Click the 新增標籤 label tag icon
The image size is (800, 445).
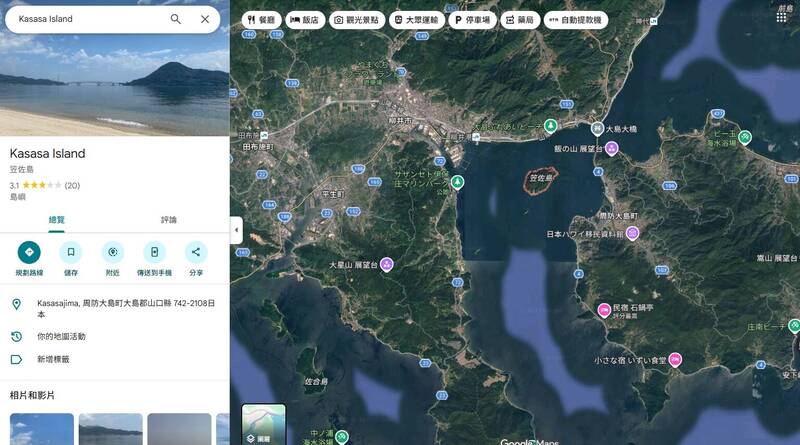click(16, 359)
